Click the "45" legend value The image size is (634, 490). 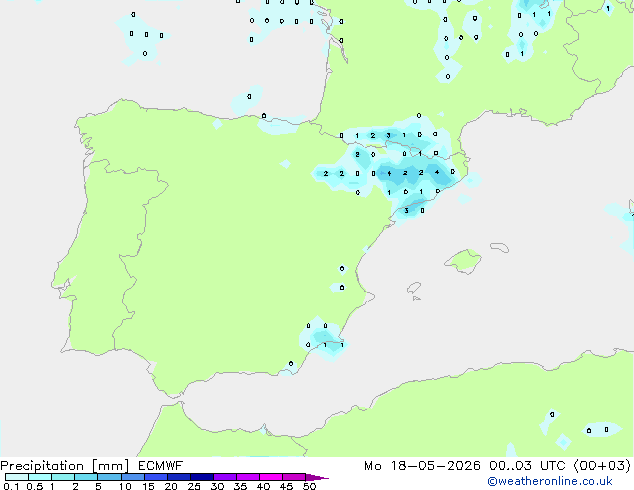coord(286,486)
